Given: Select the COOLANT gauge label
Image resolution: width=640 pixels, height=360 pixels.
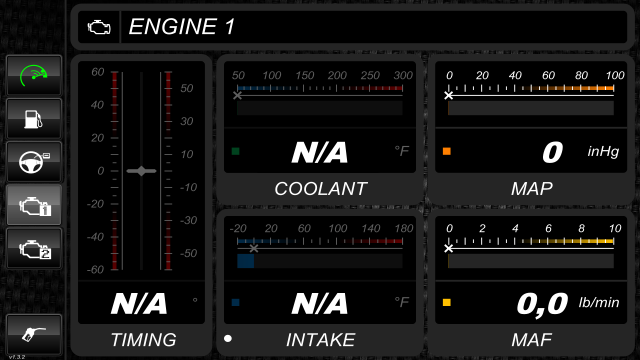Looking at the screenshot, I should coord(320,189).
